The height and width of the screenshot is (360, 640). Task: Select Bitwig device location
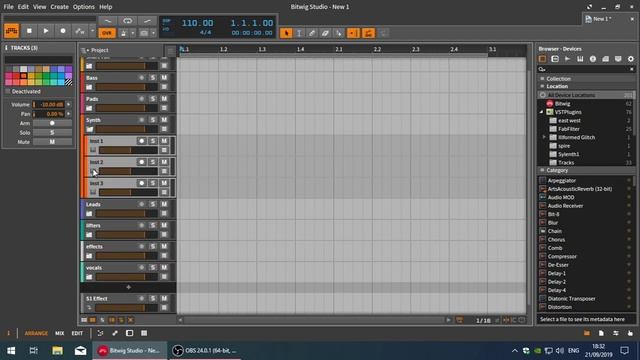point(562,104)
